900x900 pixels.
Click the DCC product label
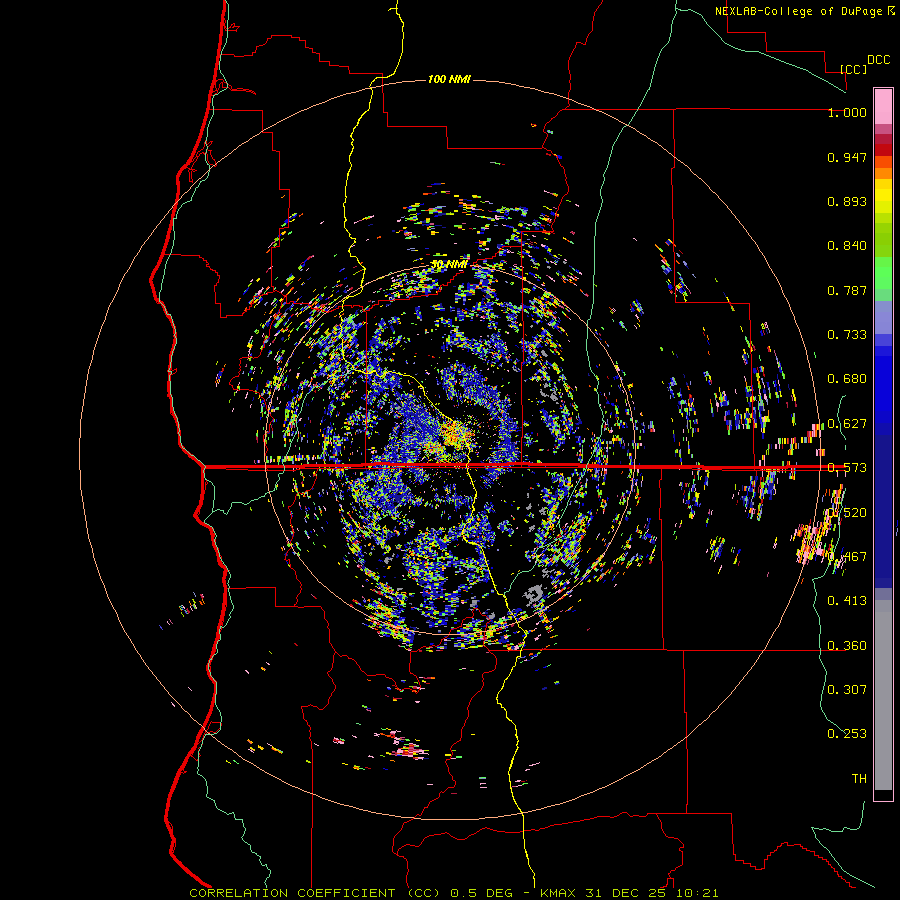879,60
